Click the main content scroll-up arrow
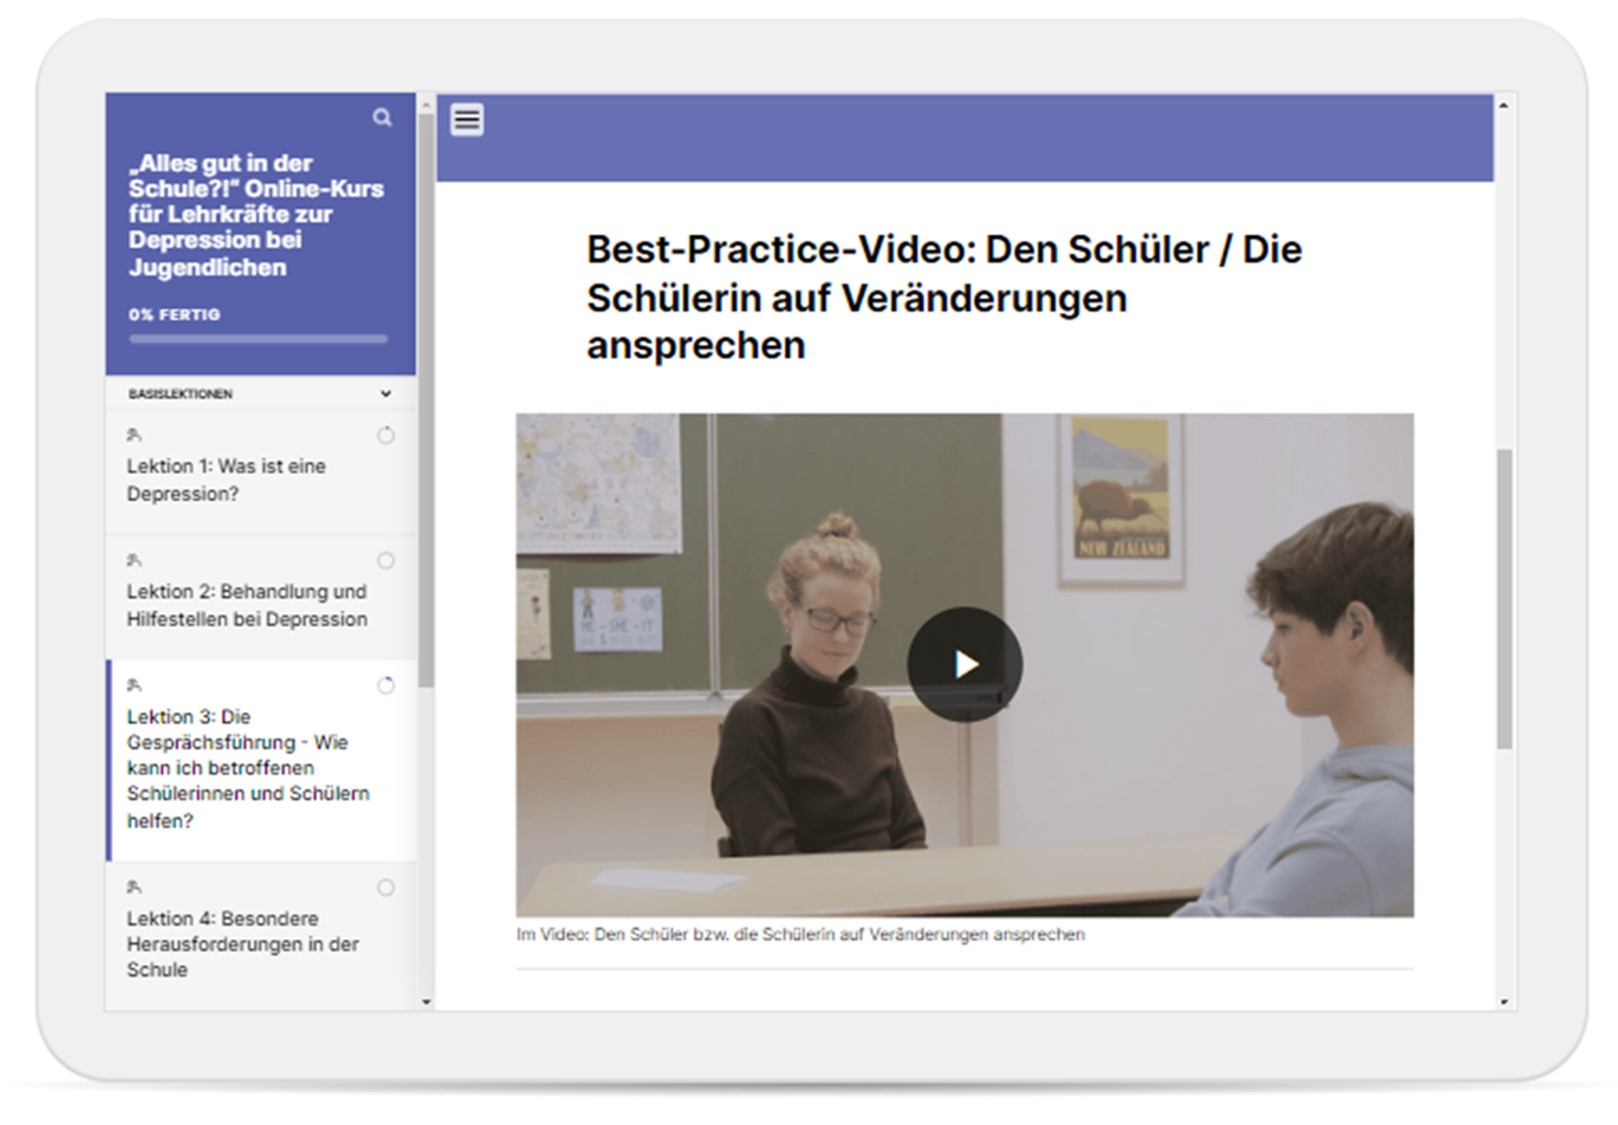This screenshot has width=1618, height=1125. (1503, 105)
